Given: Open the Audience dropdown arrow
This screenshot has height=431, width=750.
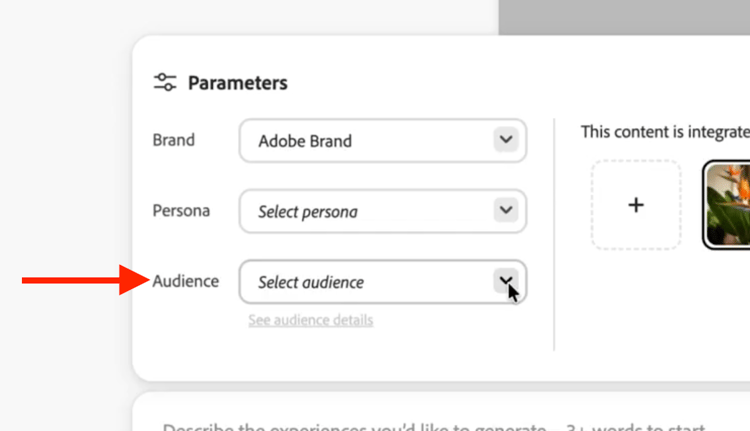Looking at the screenshot, I should (x=506, y=281).
